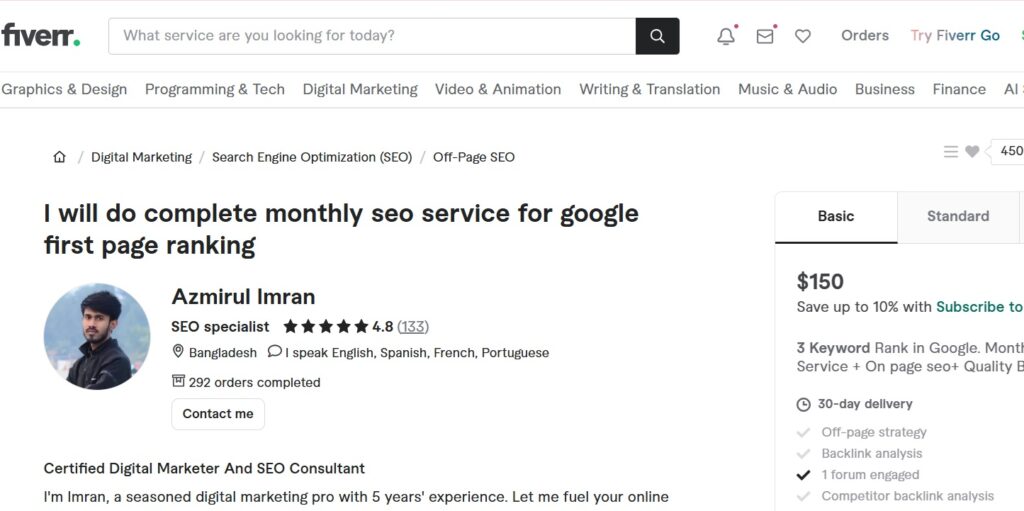Save gig with gray heart icon
Screen dimensions: 1024x511
[x=972, y=152]
